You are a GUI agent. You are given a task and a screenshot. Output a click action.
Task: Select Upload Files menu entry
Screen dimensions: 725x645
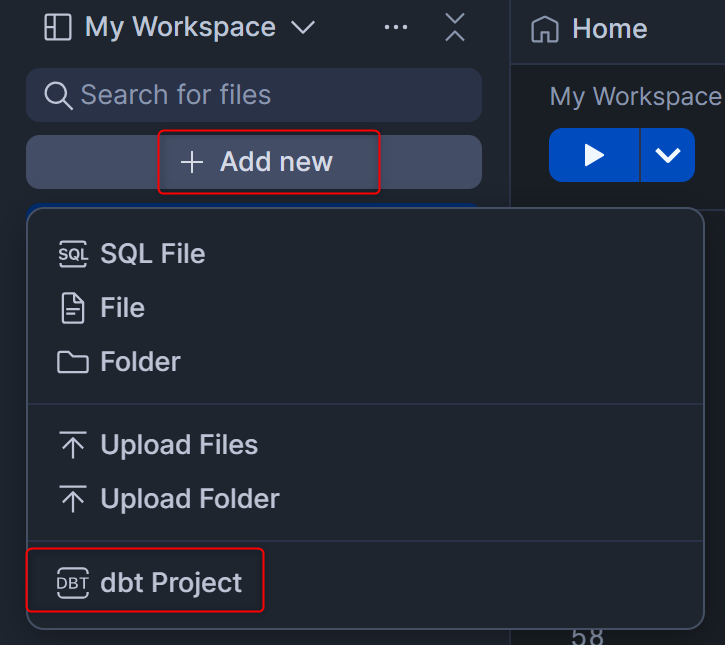click(x=179, y=445)
